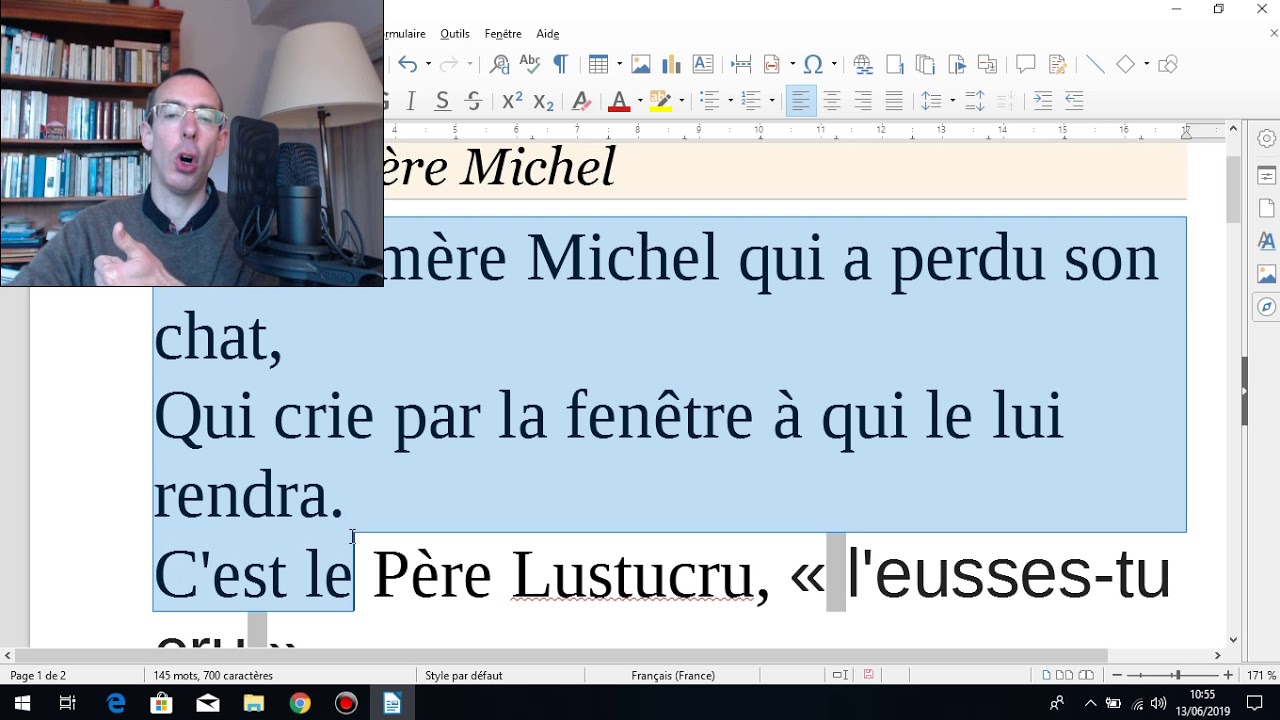Apply yellow highlighting color
The image size is (1280, 720).
(660, 100)
